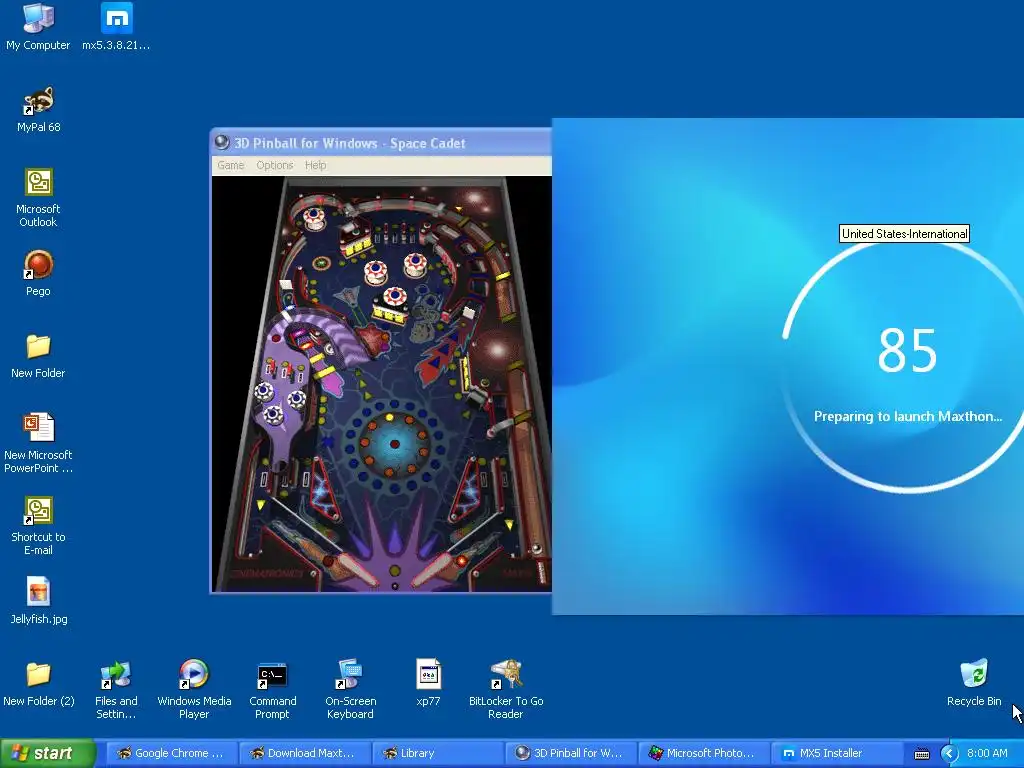1024x768 pixels.
Task: Open the Options menu in 3D Pinball
Action: click(x=274, y=165)
